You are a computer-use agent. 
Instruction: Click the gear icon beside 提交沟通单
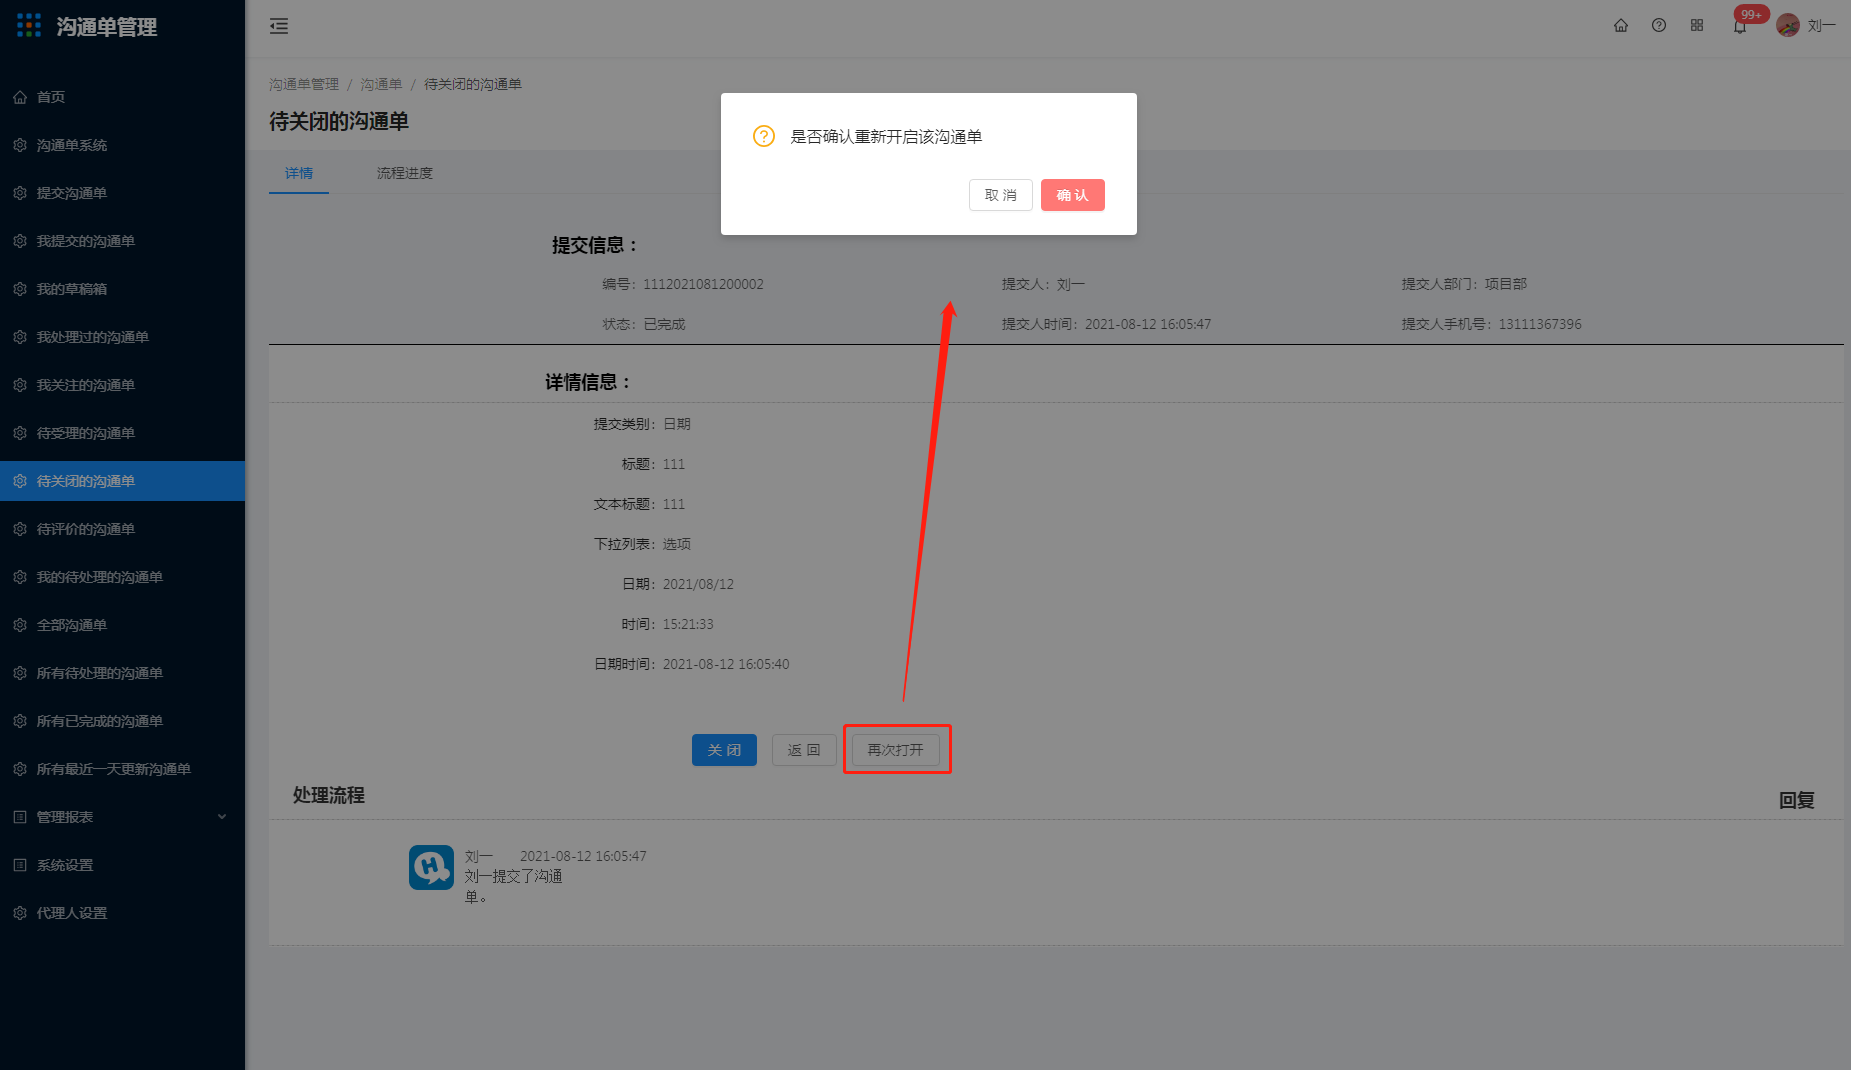click(20, 193)
